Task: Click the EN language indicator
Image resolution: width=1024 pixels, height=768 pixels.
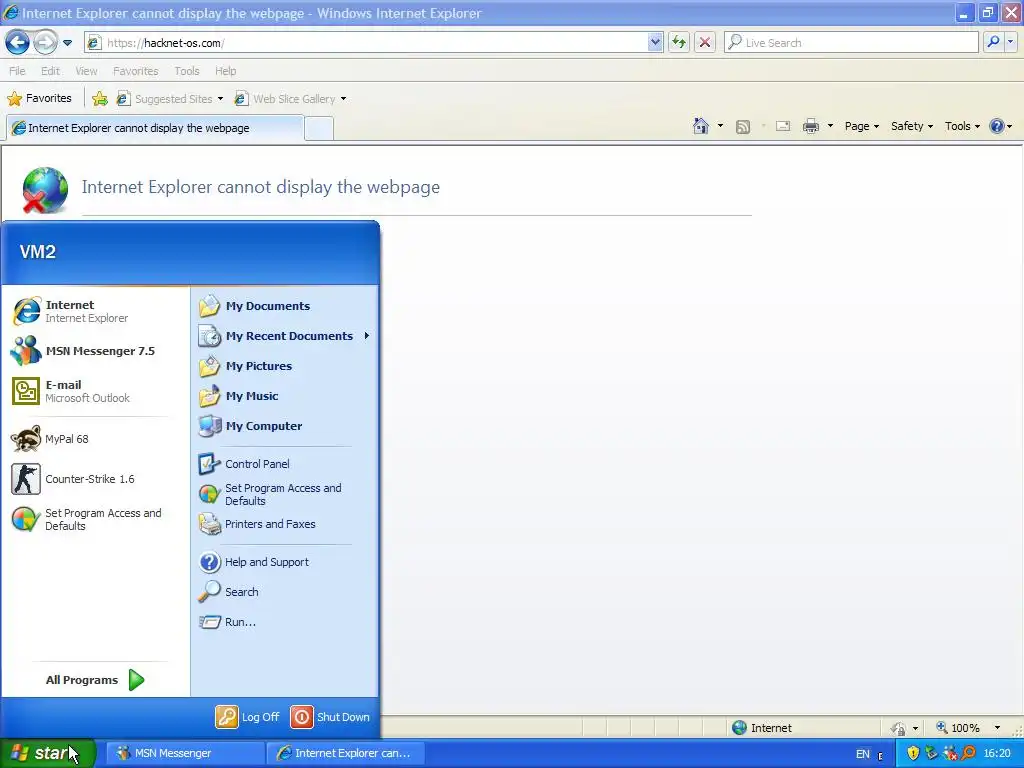Action: 863,754
